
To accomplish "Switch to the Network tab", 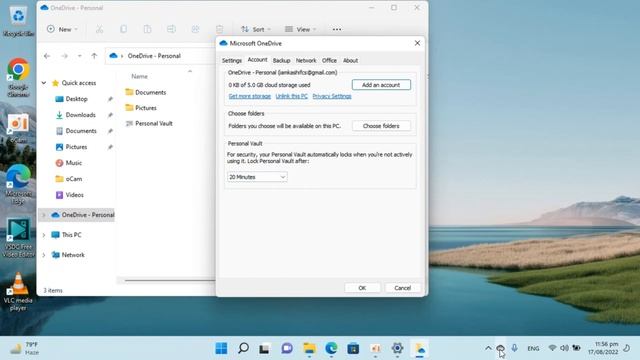I will 306,60.
